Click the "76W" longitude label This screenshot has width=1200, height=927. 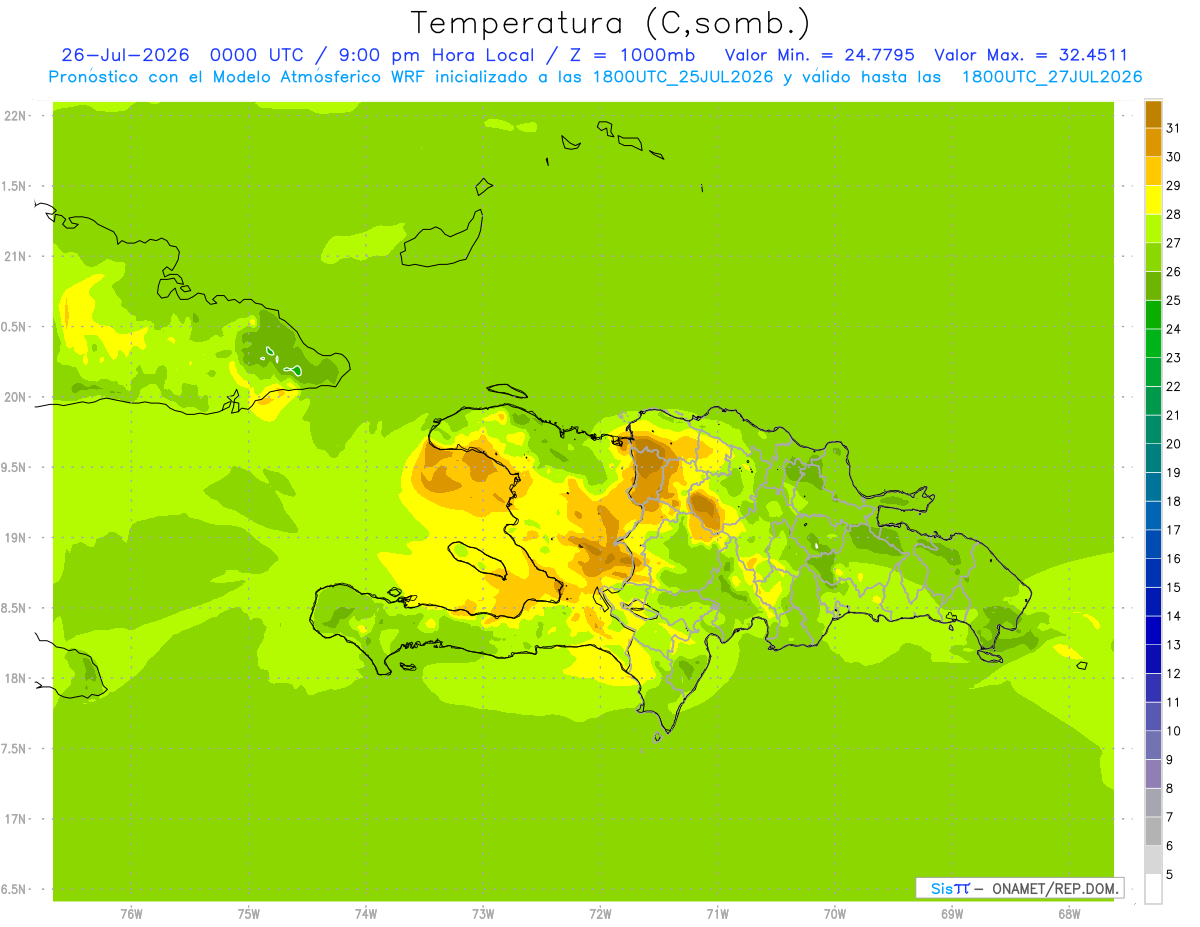131,914
